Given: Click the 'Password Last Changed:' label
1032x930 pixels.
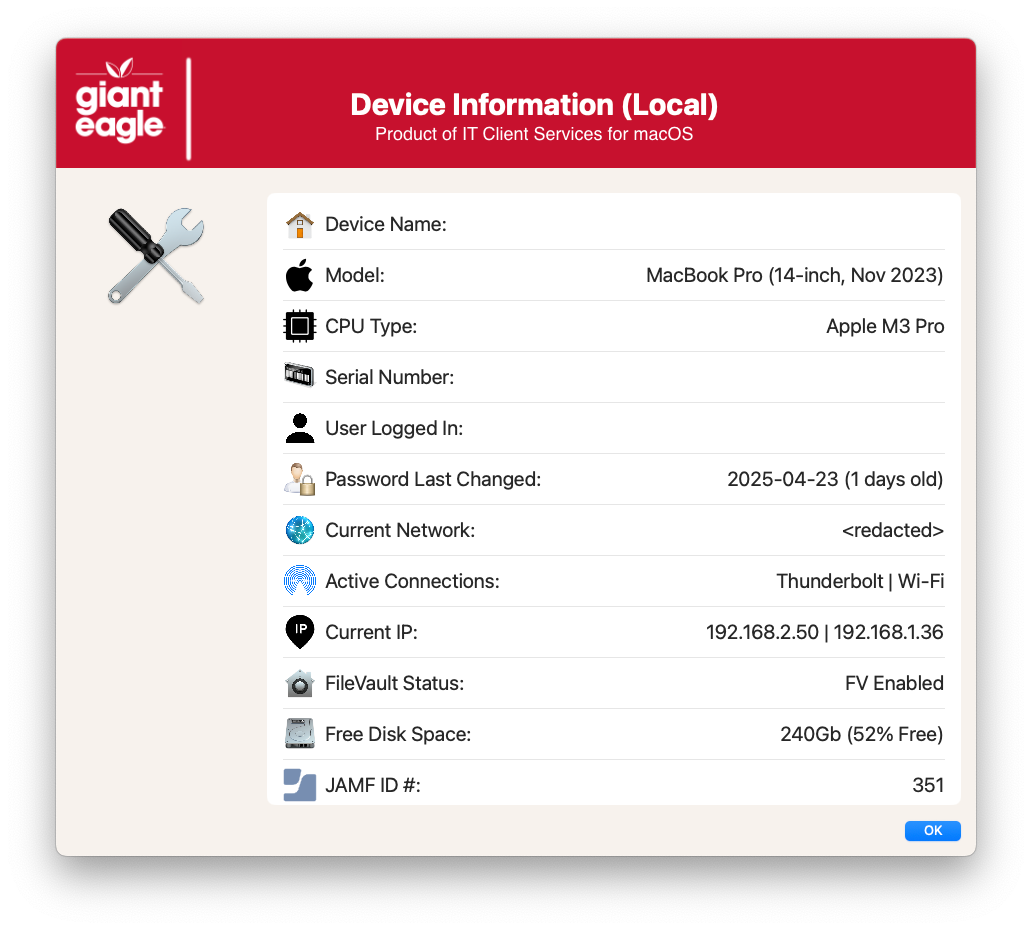Looking at the screenshot, I should pyautogui.click(x=433, y=479).
